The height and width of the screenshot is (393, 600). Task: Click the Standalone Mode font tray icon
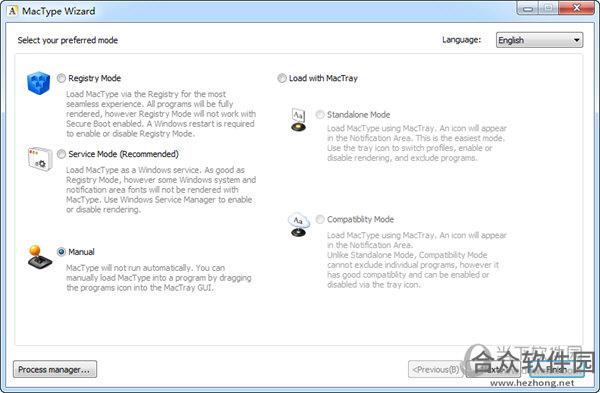pyautogui.click(x=298, y=120)
